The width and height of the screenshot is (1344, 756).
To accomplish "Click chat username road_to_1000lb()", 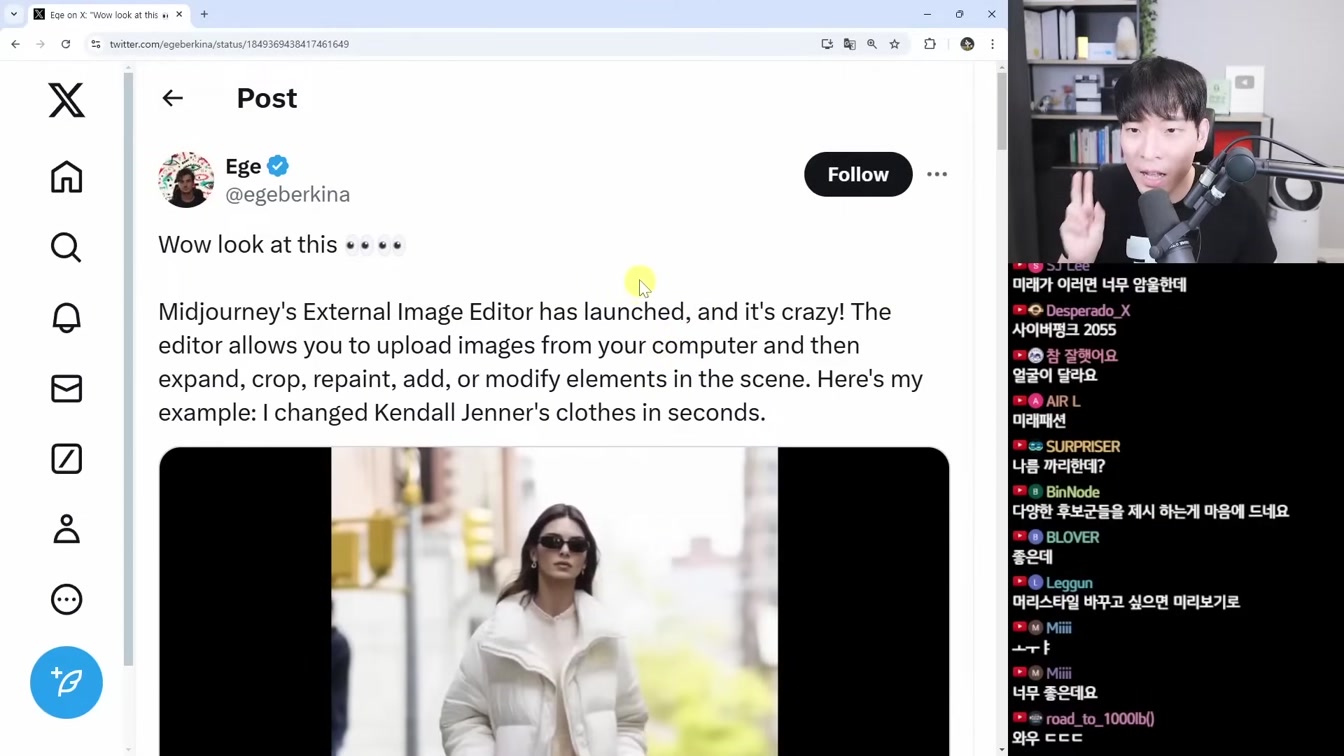I will point(1100,719).
